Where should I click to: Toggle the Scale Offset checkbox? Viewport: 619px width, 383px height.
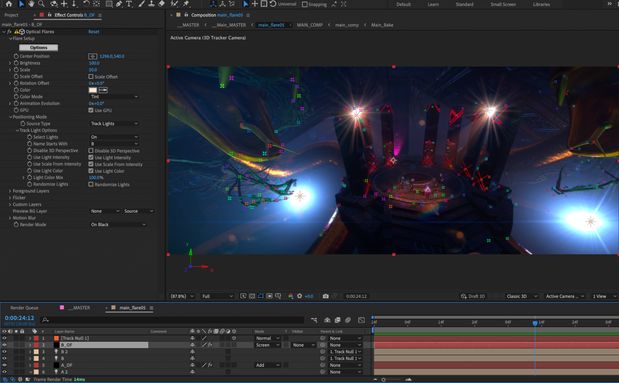click(91, 77)
